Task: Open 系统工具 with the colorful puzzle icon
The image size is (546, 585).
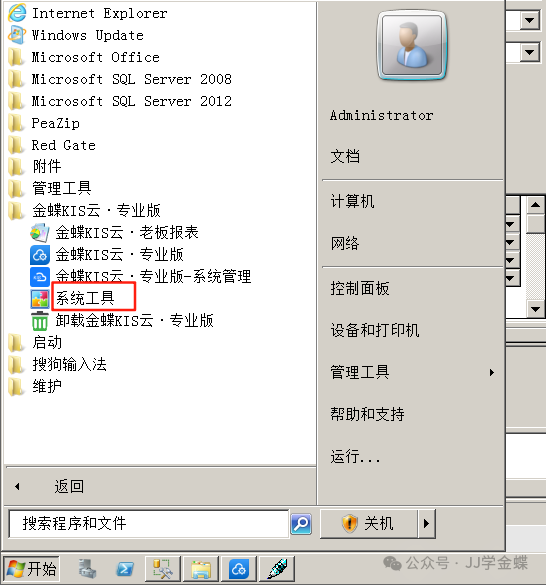Action: [x=40, y=299]
